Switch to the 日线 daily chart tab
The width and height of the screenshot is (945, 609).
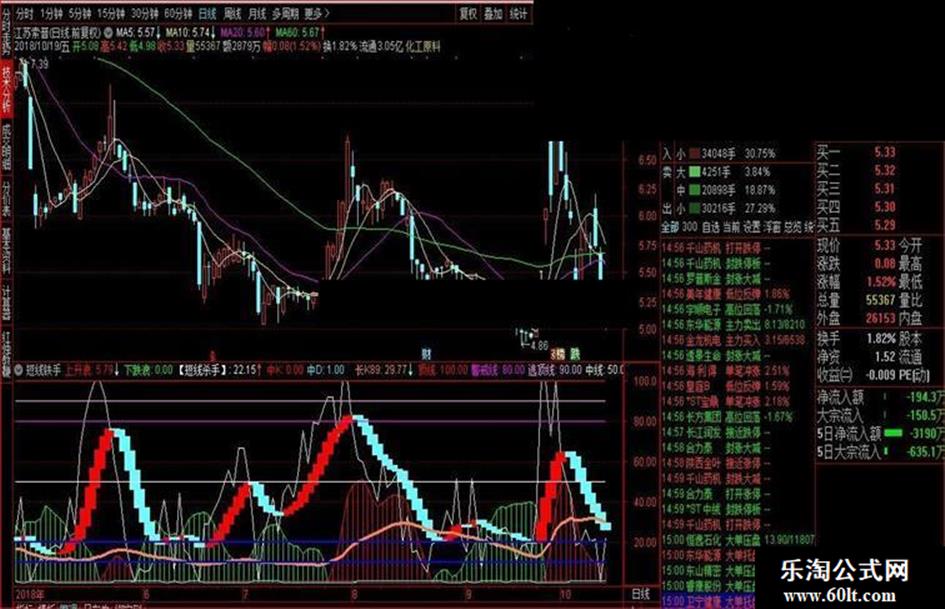click(207, 13)
